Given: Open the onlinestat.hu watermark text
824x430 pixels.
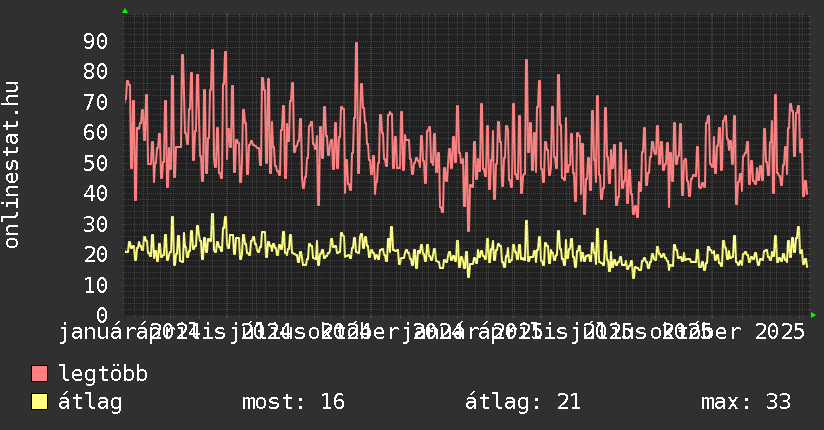Looking at the screenshot, I should tap(12, 165).
